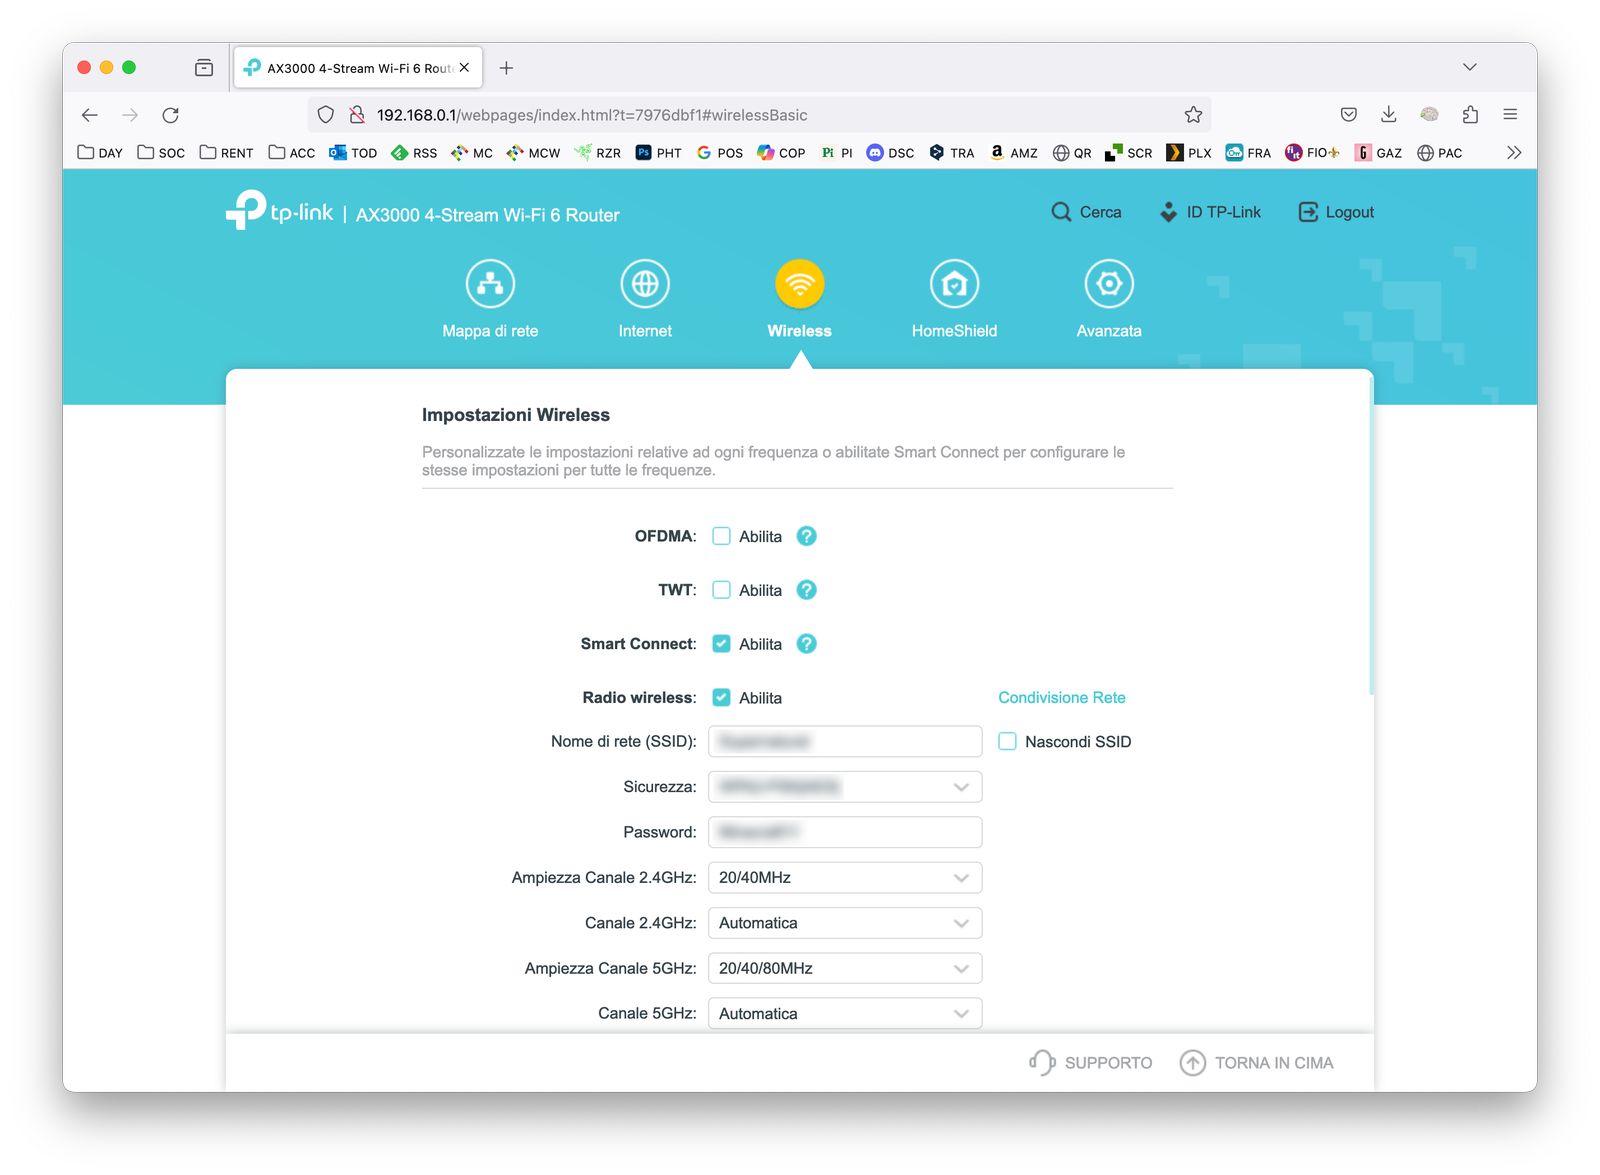Click the browser address bar

point(760,115)
